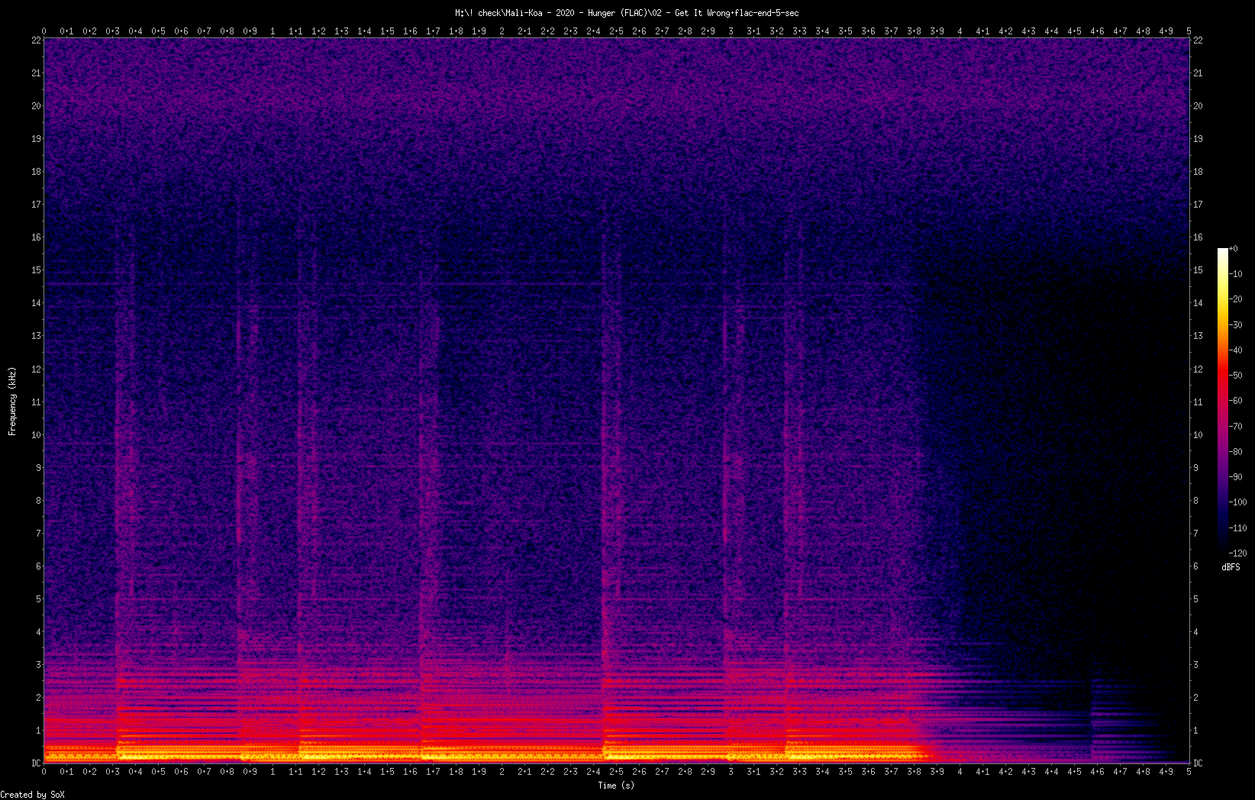Click '20' on the right frequency axis

[1198, 106]
